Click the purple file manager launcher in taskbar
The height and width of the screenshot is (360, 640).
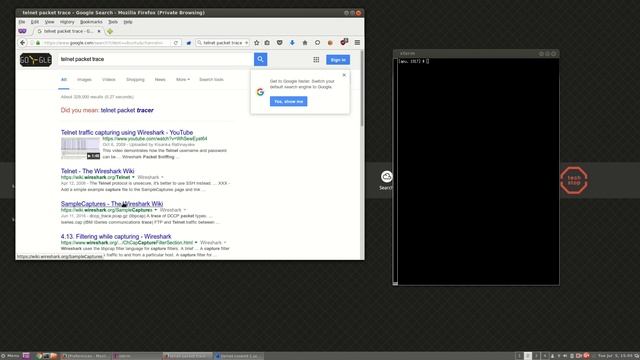coord(26,356)
